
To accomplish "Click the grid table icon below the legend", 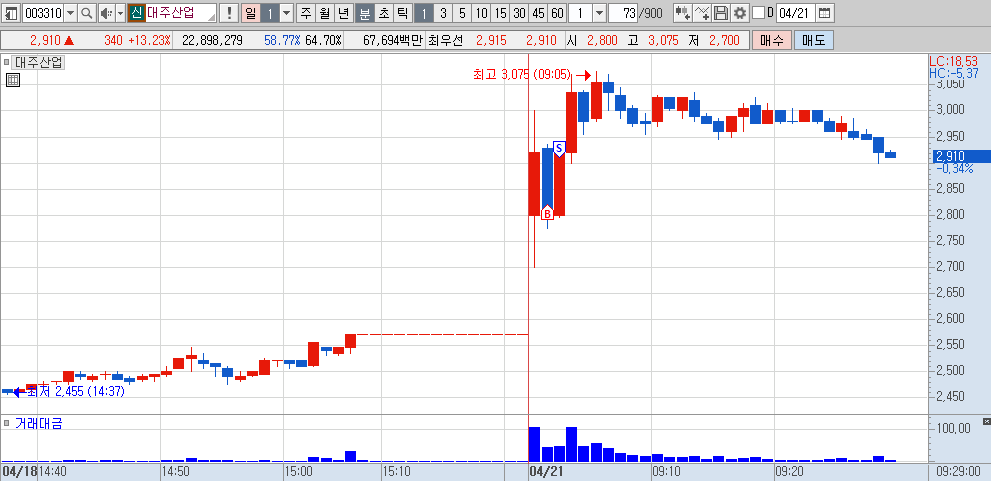I will (13, 80).
